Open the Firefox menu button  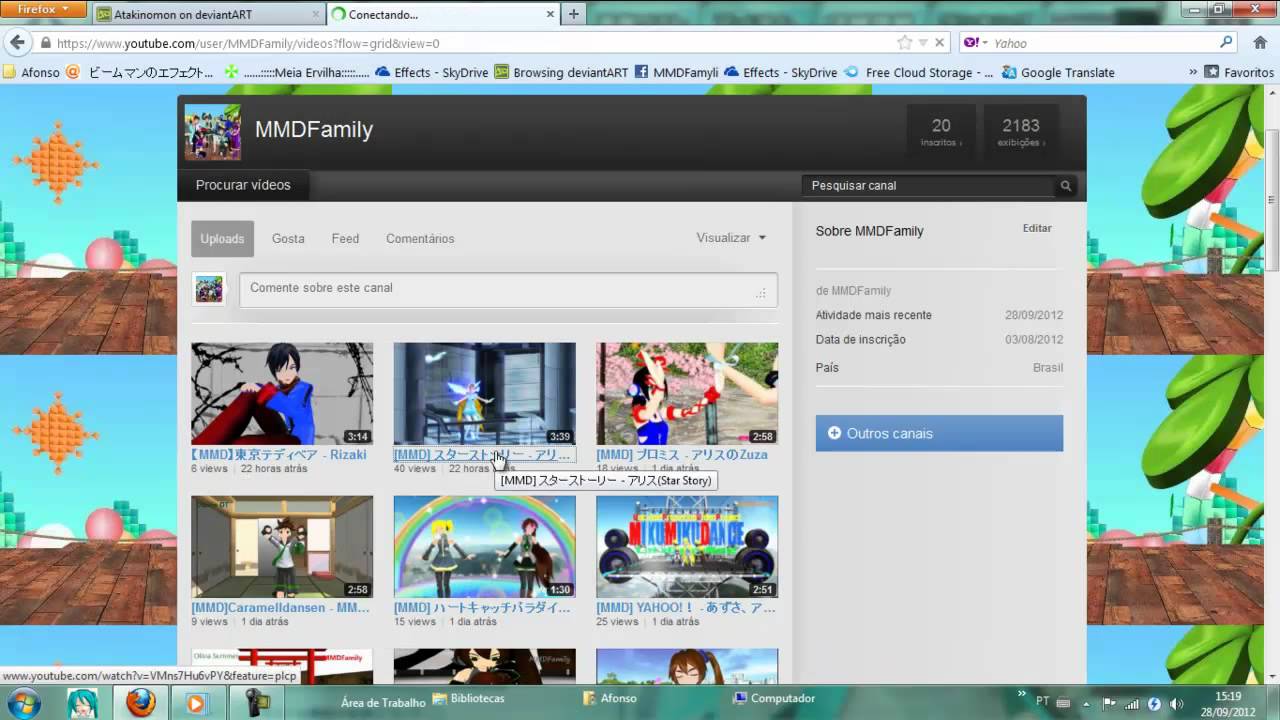45,10
